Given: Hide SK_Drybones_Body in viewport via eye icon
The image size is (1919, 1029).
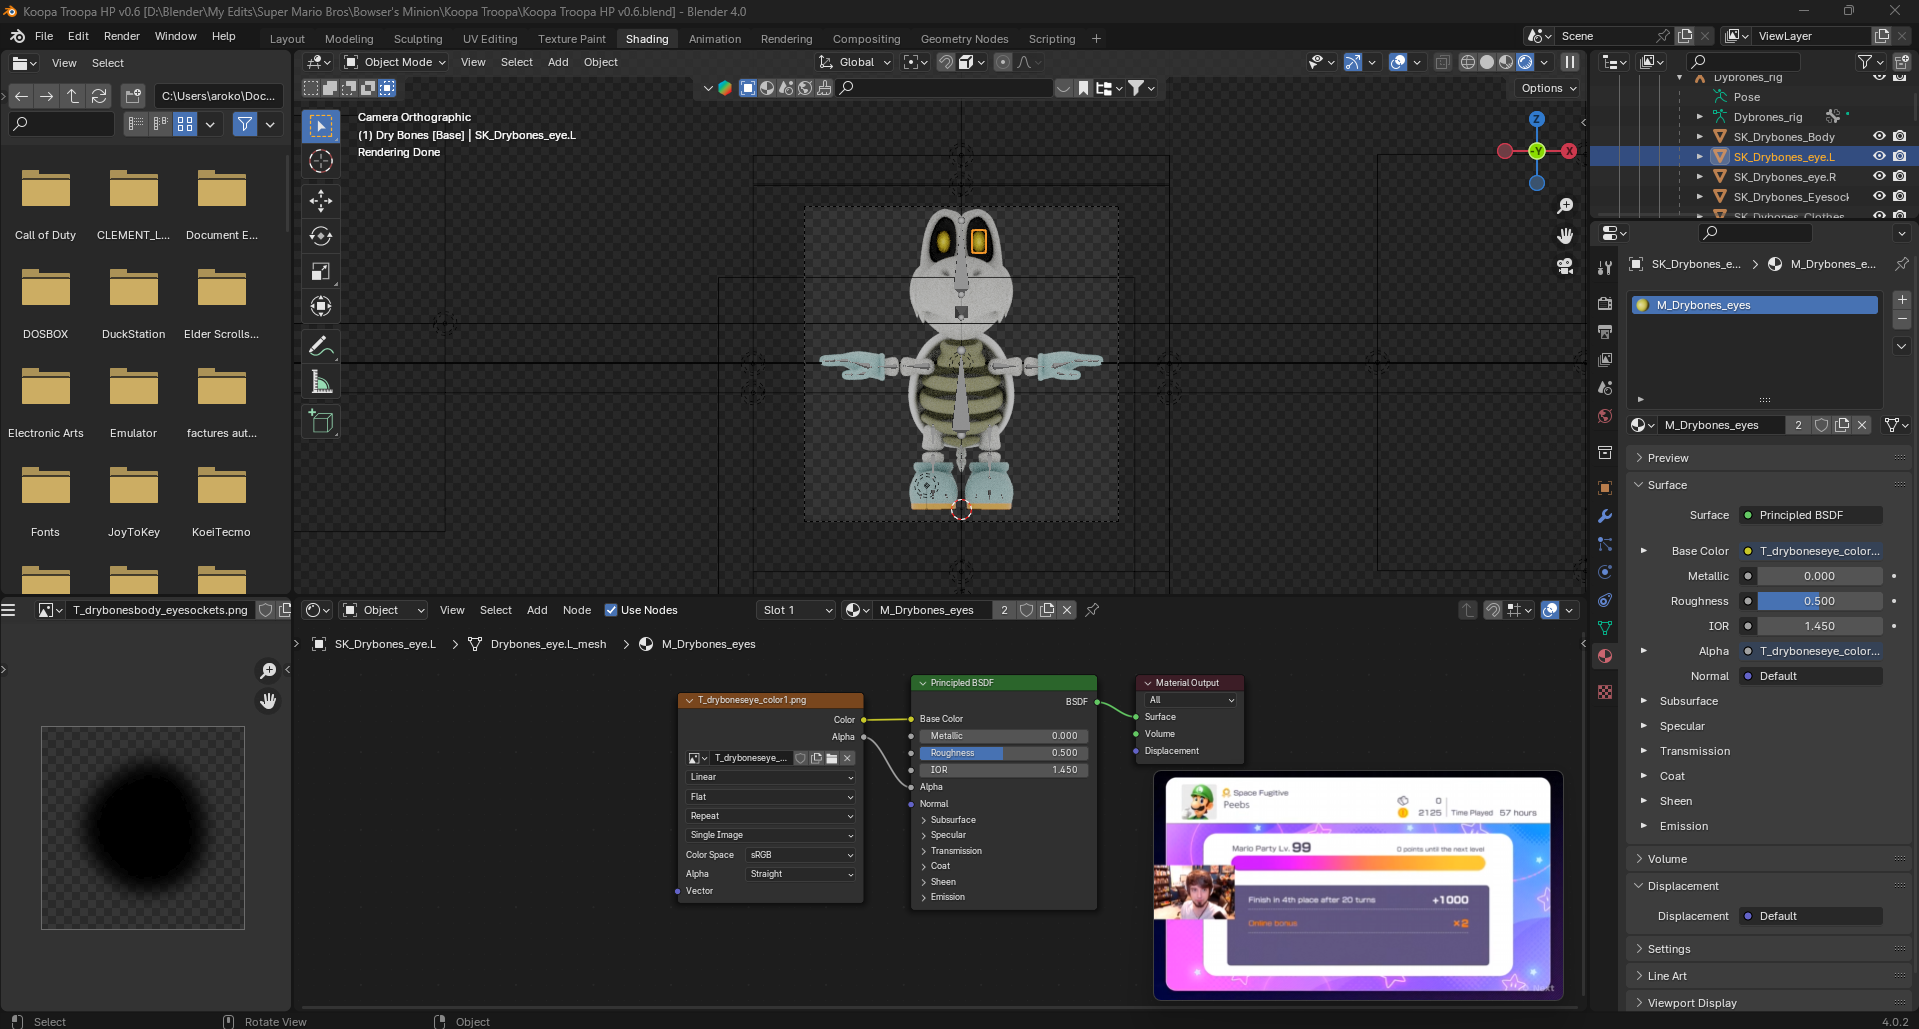Looking at the screenshot, I should point(1879,137).
